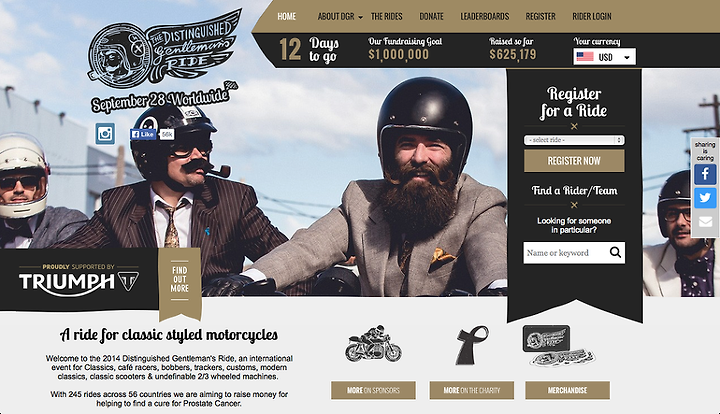Open the Leaderboards menu item

485,17
